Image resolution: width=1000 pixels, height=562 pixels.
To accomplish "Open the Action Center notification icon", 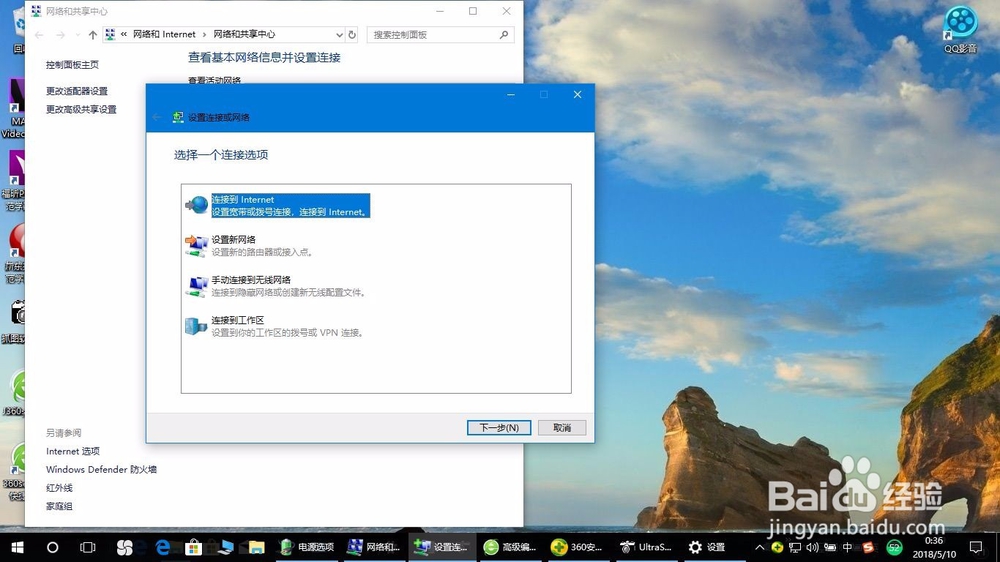I will 976,547.
